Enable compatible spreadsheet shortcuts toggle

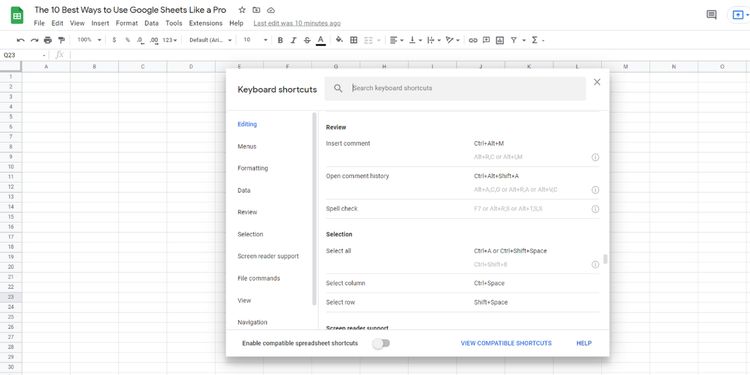tap(382, 343)
